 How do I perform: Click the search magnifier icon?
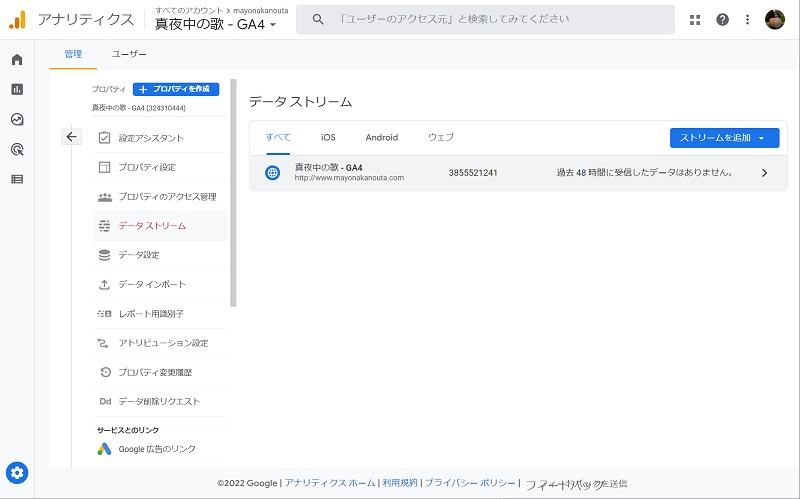point(317,19)
